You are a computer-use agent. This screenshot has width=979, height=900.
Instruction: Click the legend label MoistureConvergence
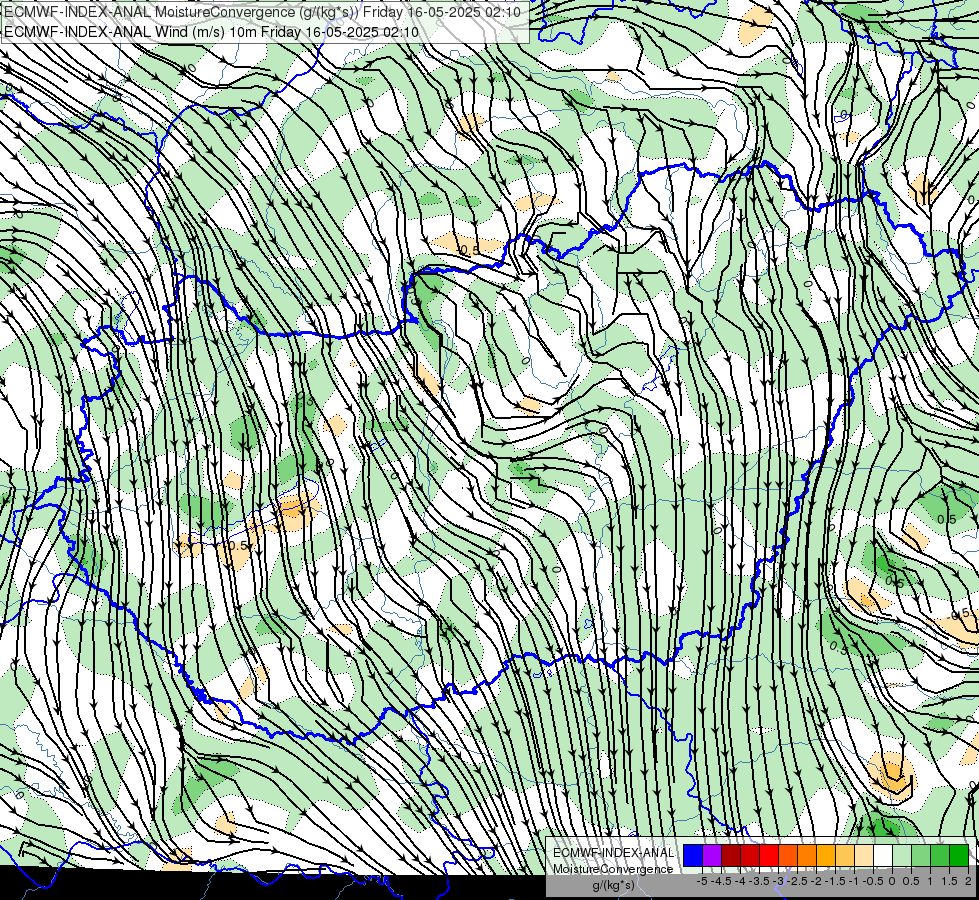[x=613, y=869]
